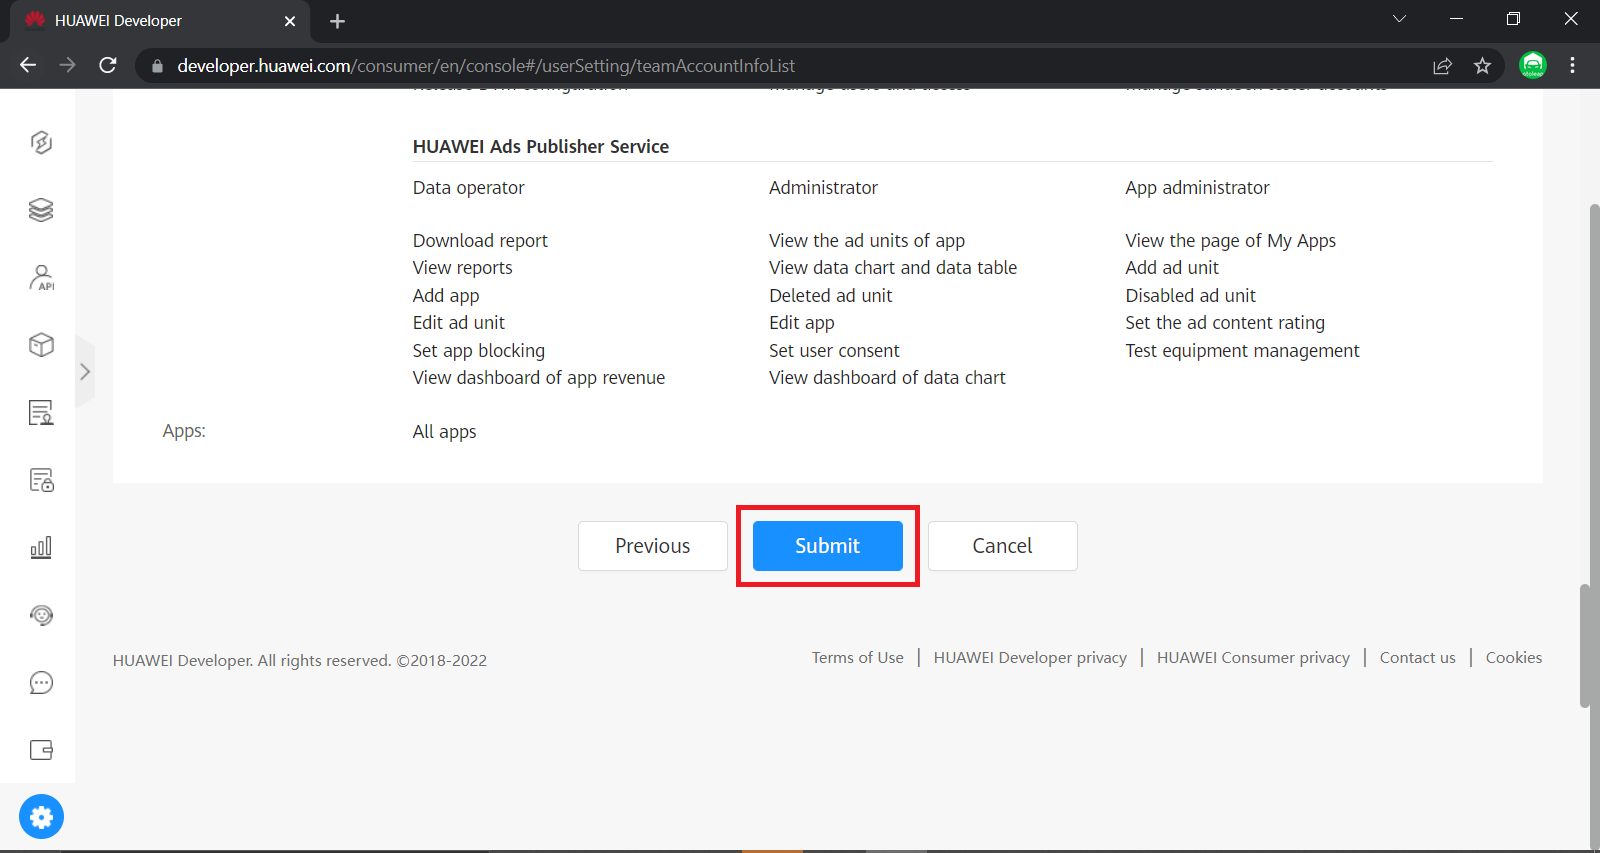Open the Terms of Use link
Viewport: 1600px width, 853px height.
[x=858, y=657]
